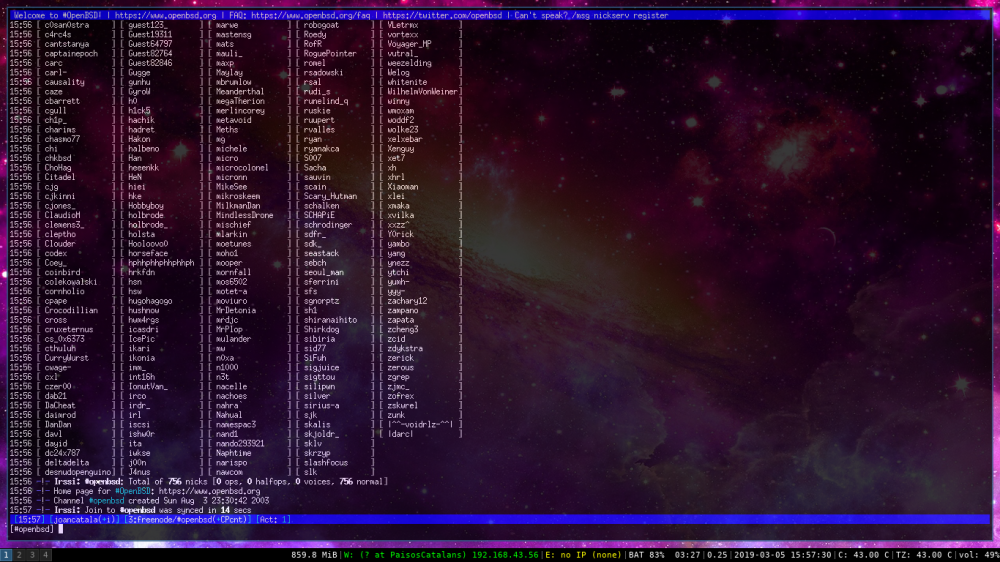
Task: Select the nick 'MindlessDrone'
Action: pos(244,216)
